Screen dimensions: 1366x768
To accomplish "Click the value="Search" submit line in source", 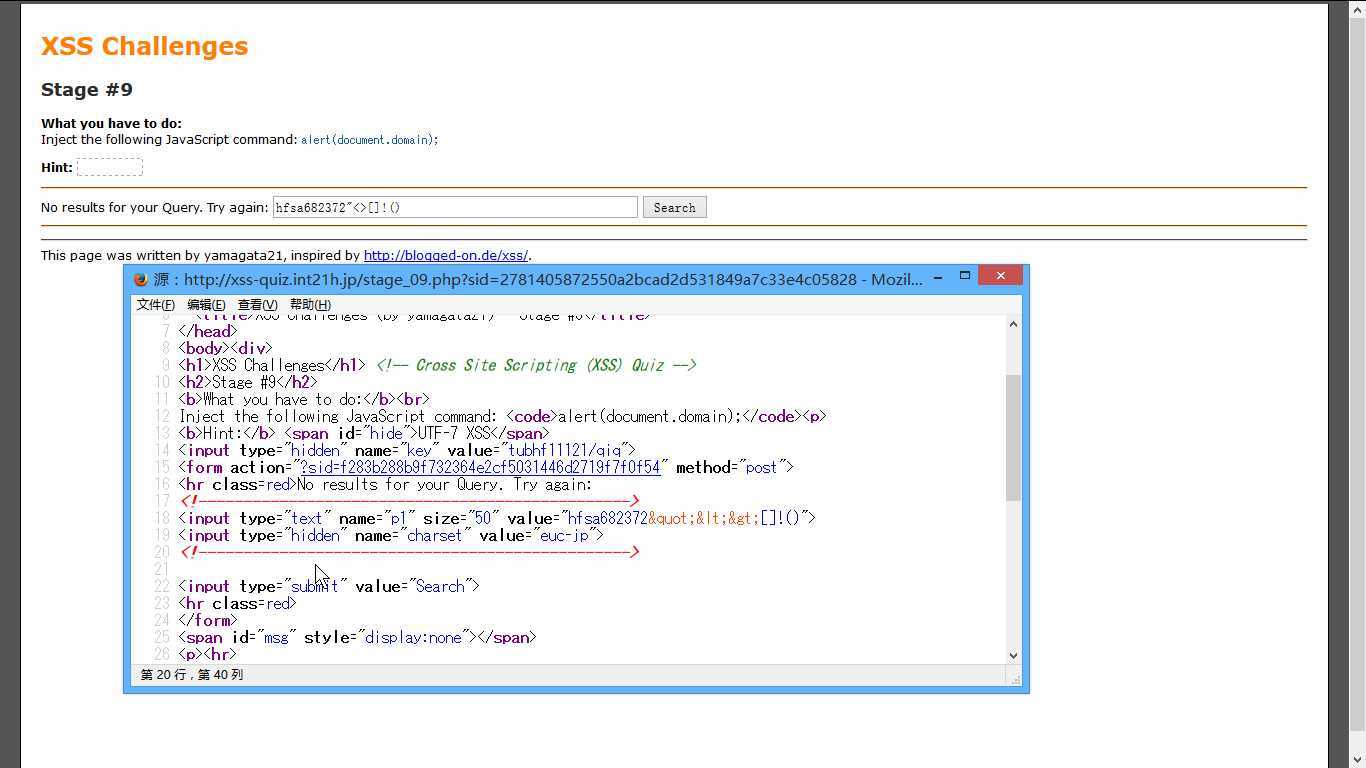I will (x=329, y=586).
